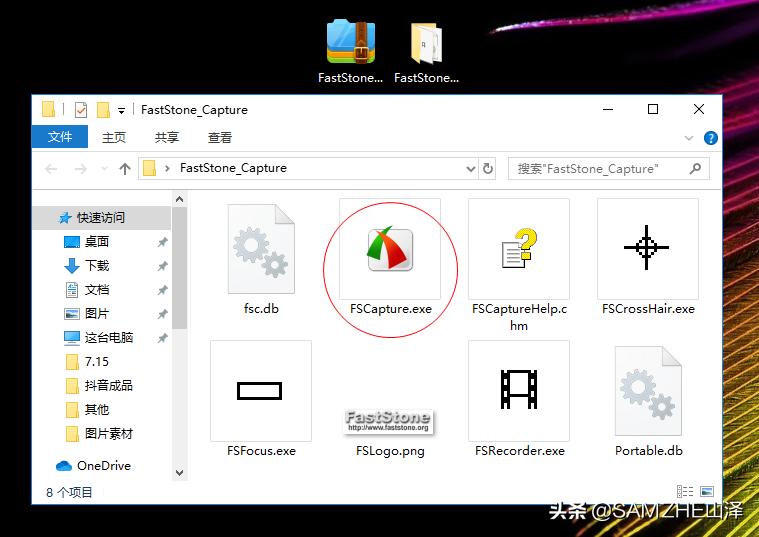Viewport: 759px width, 537px height.
Task: Open the 主页 ribbon tab
Action: pyautogui.click(x=114, y=138)
